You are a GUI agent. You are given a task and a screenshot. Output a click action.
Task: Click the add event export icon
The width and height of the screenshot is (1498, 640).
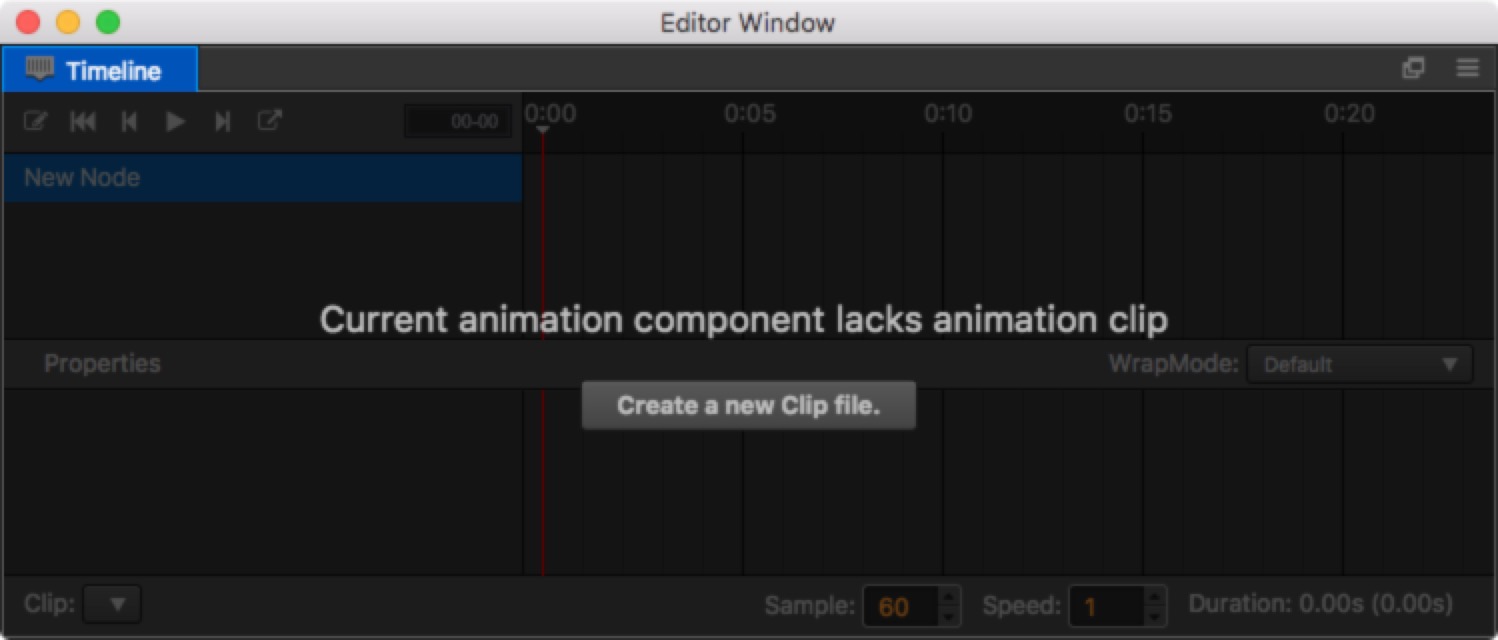click(269, 121)
